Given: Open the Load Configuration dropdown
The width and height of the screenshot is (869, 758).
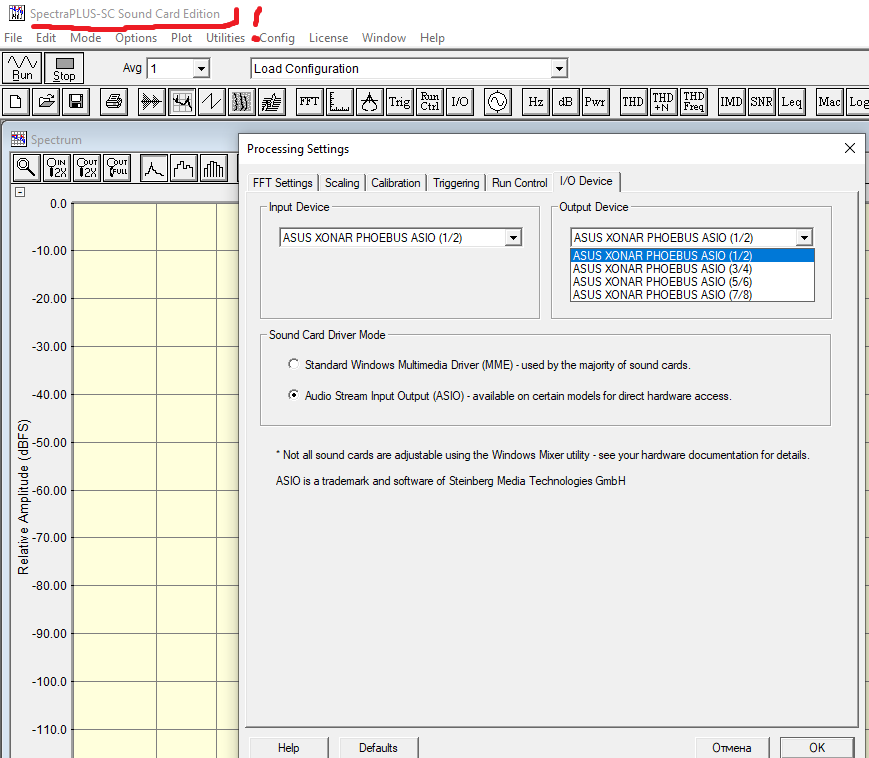Looking at the screenshot, I should [x=559, y=69].
